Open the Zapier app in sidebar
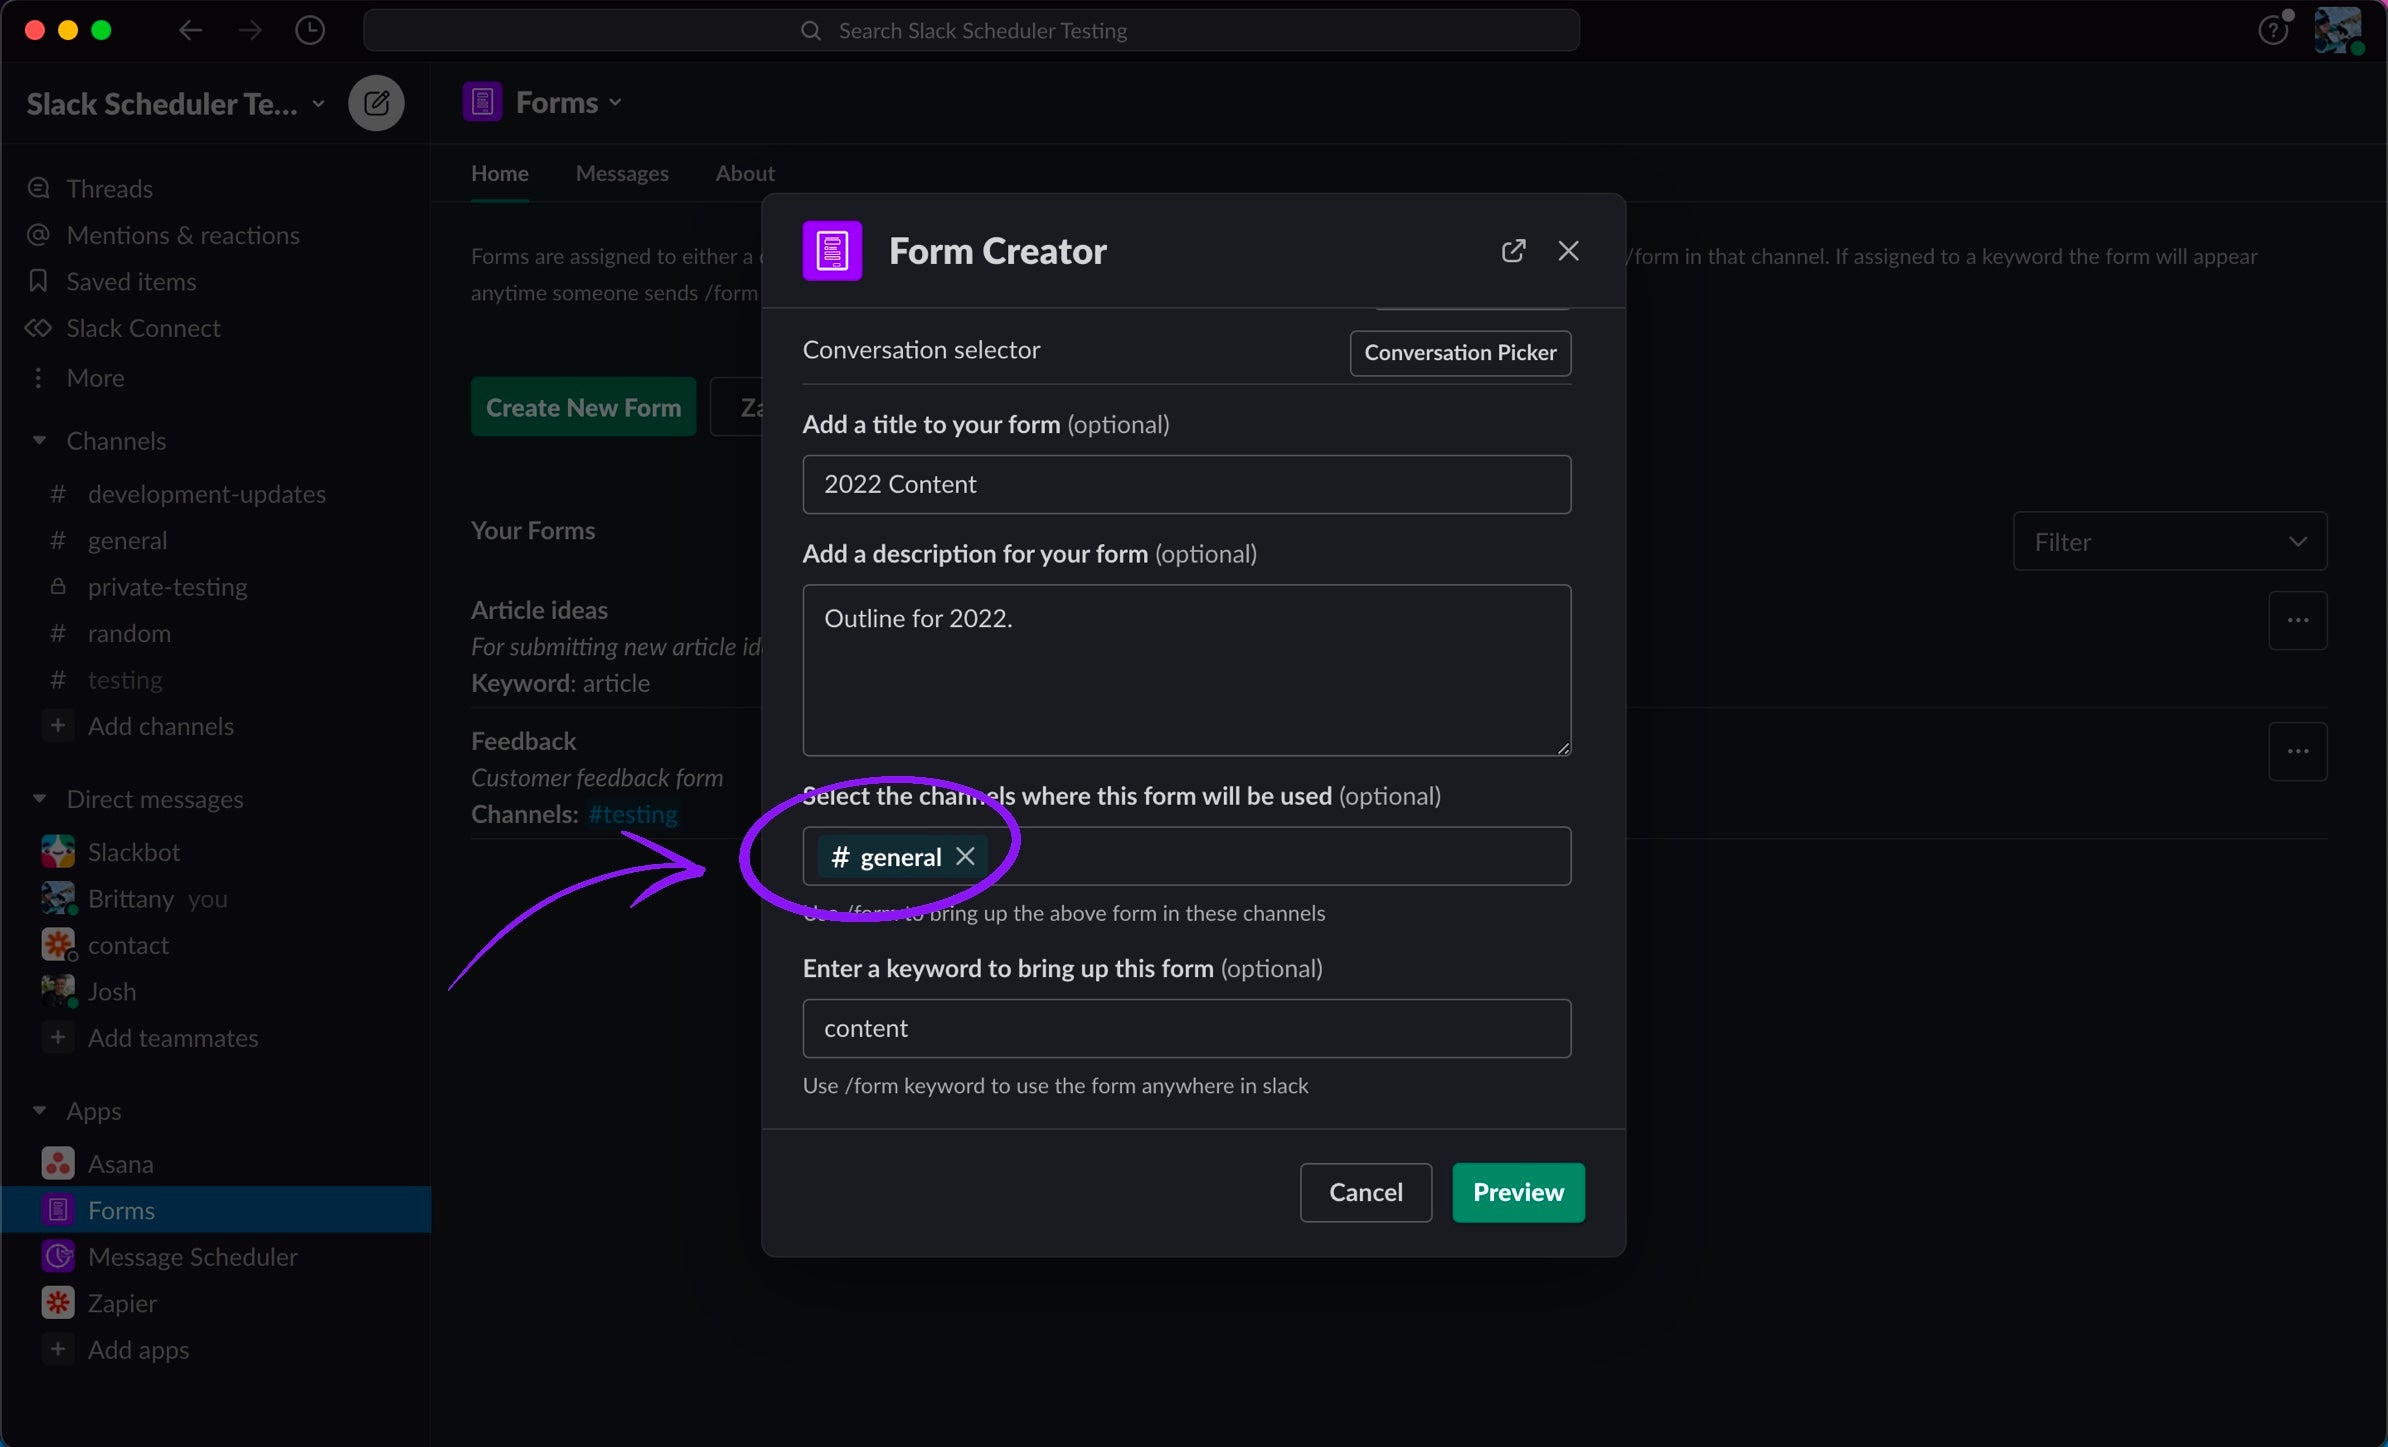 coord(122,1303)
